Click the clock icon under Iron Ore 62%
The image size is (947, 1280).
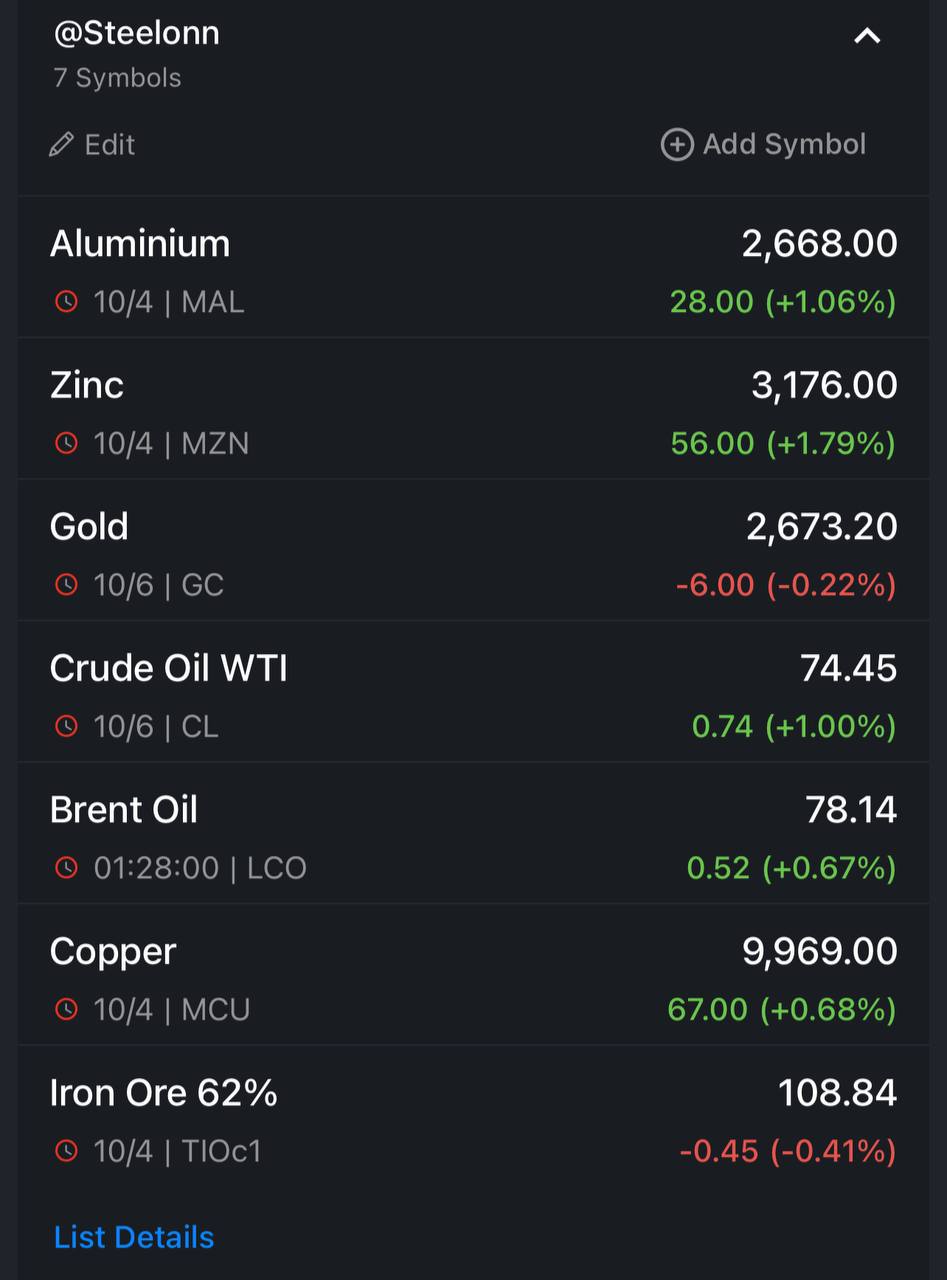coord(66,1152)
